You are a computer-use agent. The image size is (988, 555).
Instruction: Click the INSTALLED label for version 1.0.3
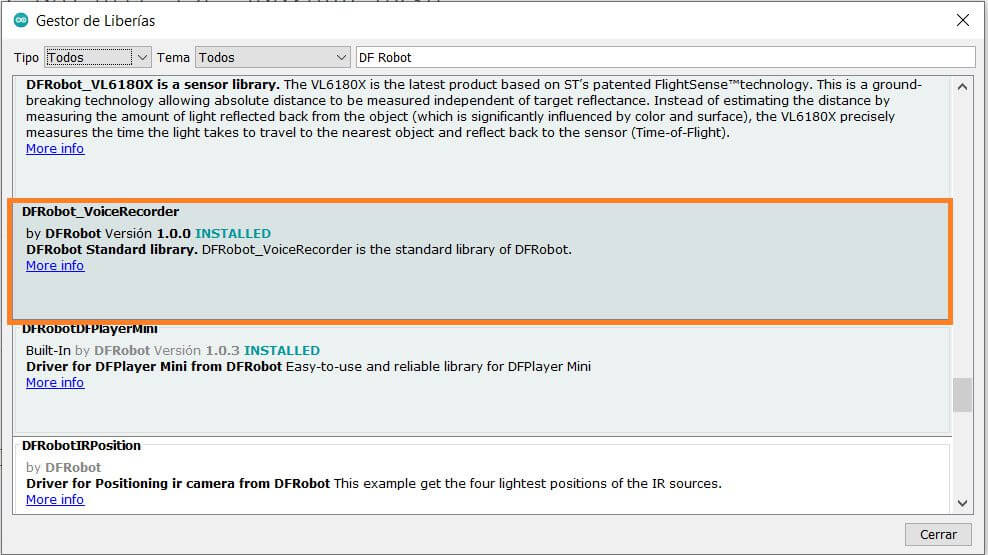tap(282, 351)
